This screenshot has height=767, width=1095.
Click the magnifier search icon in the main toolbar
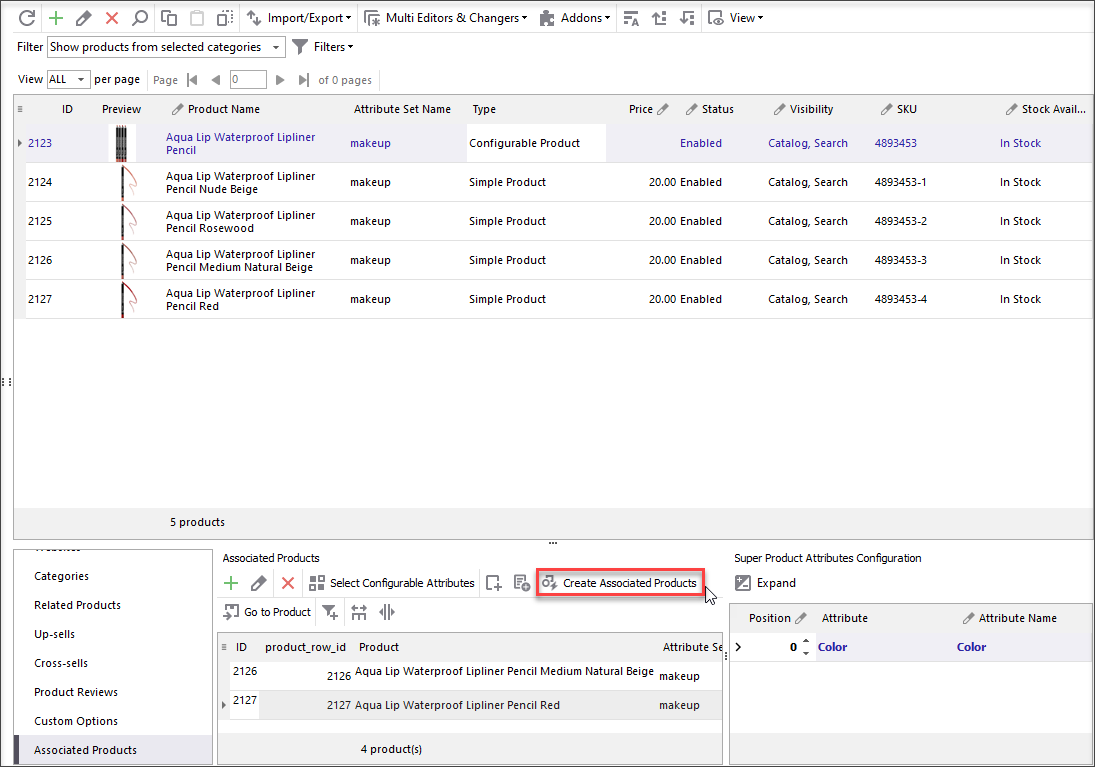[x=140, y=18]
